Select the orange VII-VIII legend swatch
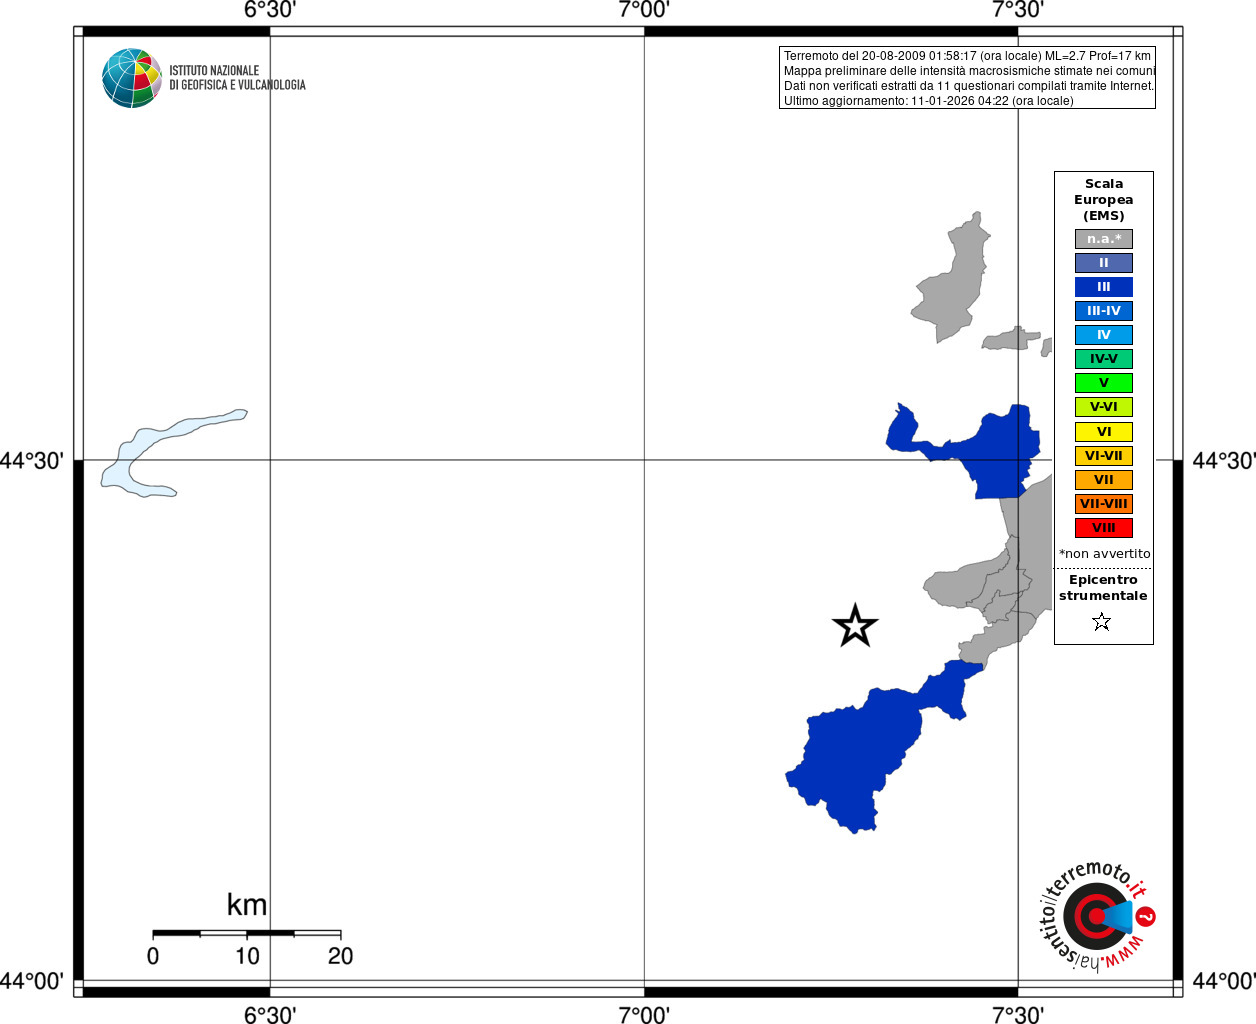The height and width of the screenshot is (1024, 1256). tap(1104, 504)
